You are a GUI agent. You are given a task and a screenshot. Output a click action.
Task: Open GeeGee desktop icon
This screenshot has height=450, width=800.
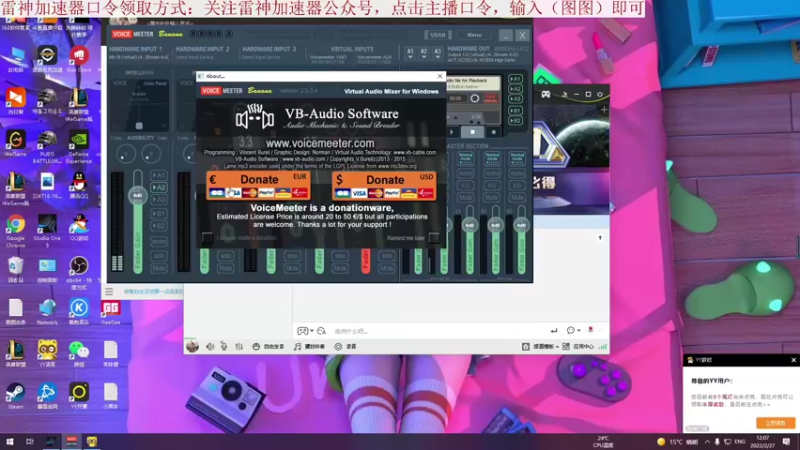[110, 312]
